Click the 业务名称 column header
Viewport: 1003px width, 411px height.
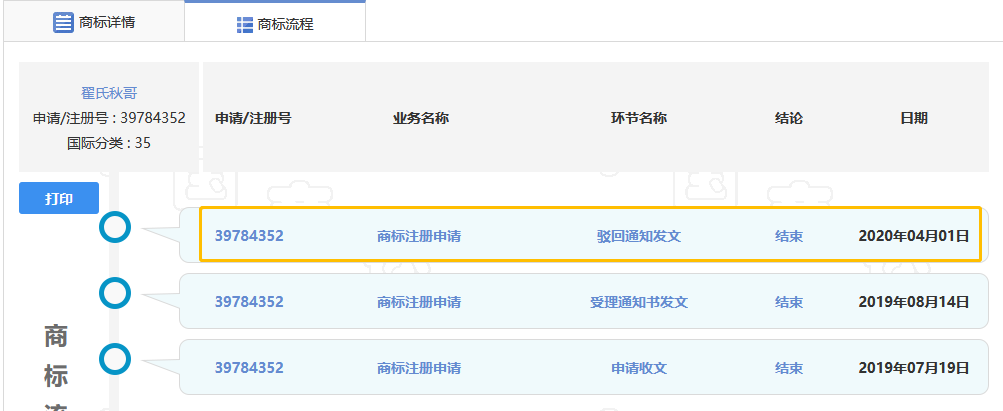point(421,118)
